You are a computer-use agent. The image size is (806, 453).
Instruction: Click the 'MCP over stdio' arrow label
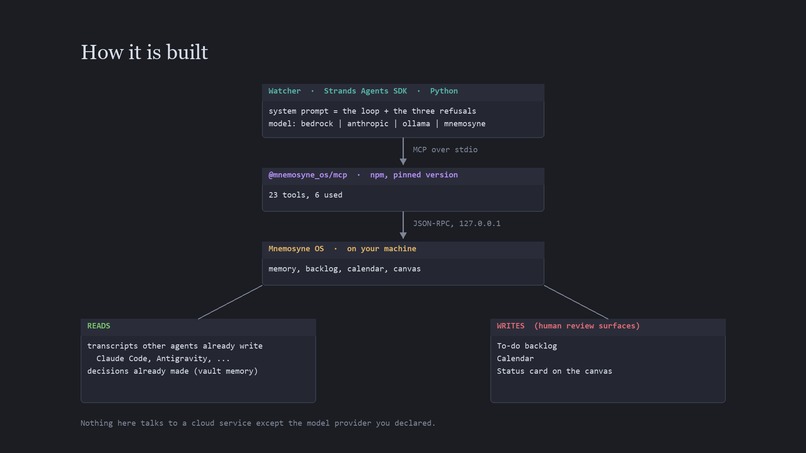(445, 150)
